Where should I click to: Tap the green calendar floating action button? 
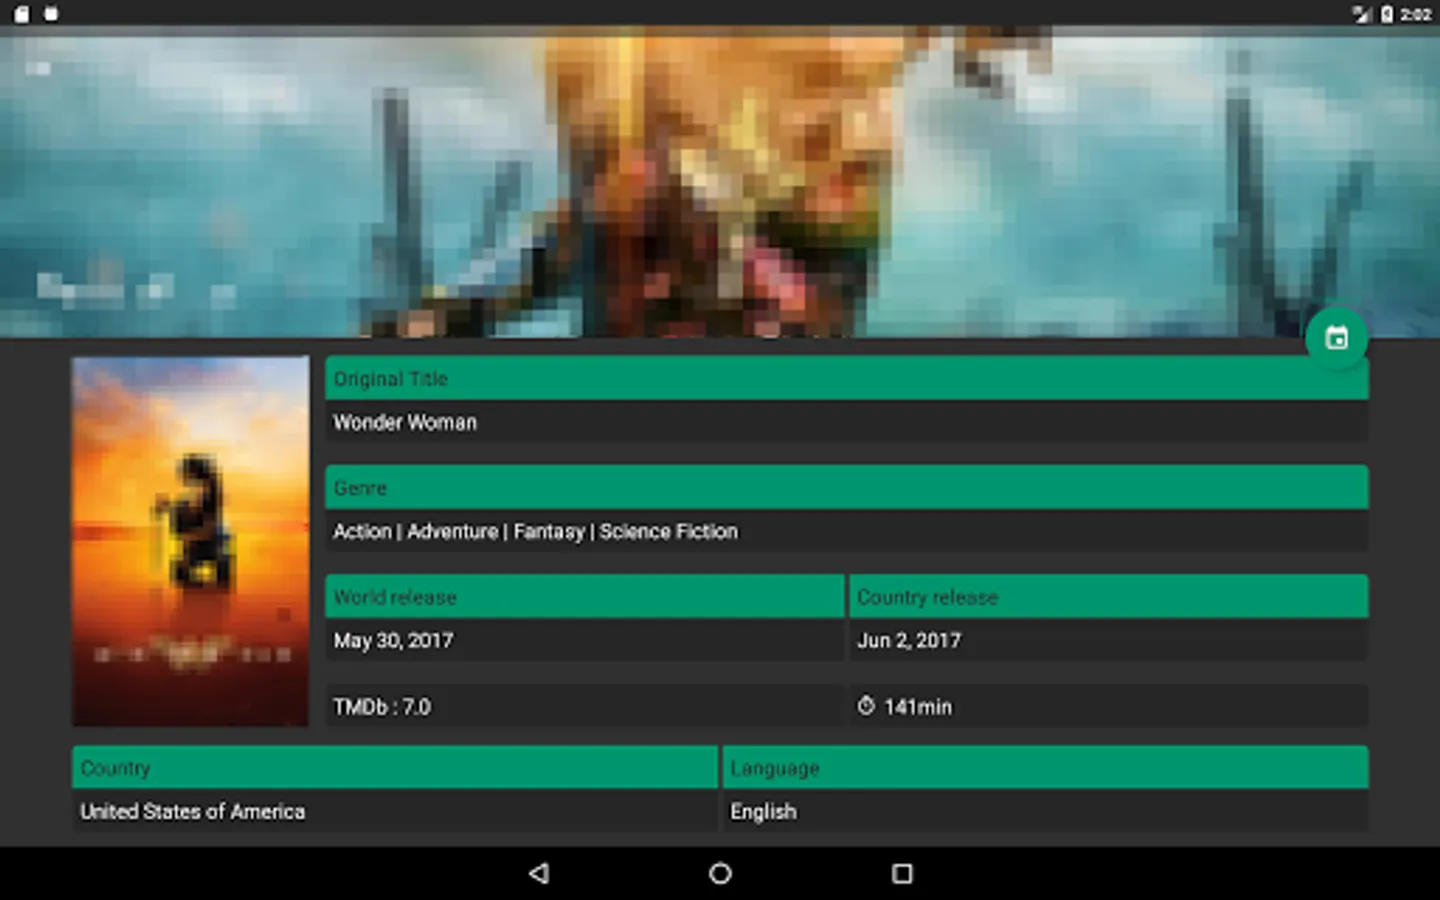point(1336,338)
